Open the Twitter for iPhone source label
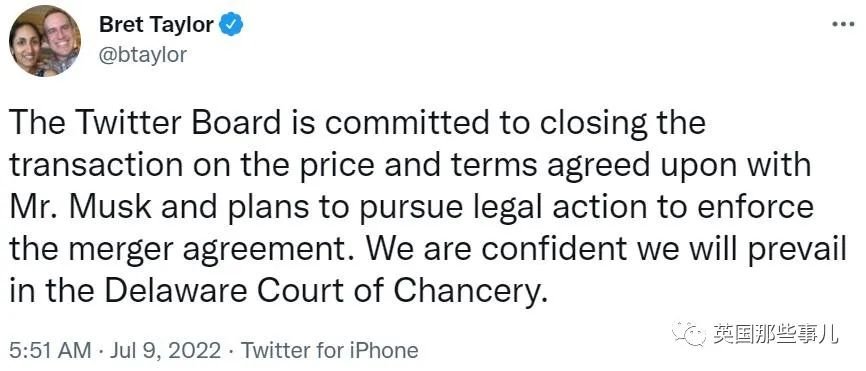 click(330, 351)
